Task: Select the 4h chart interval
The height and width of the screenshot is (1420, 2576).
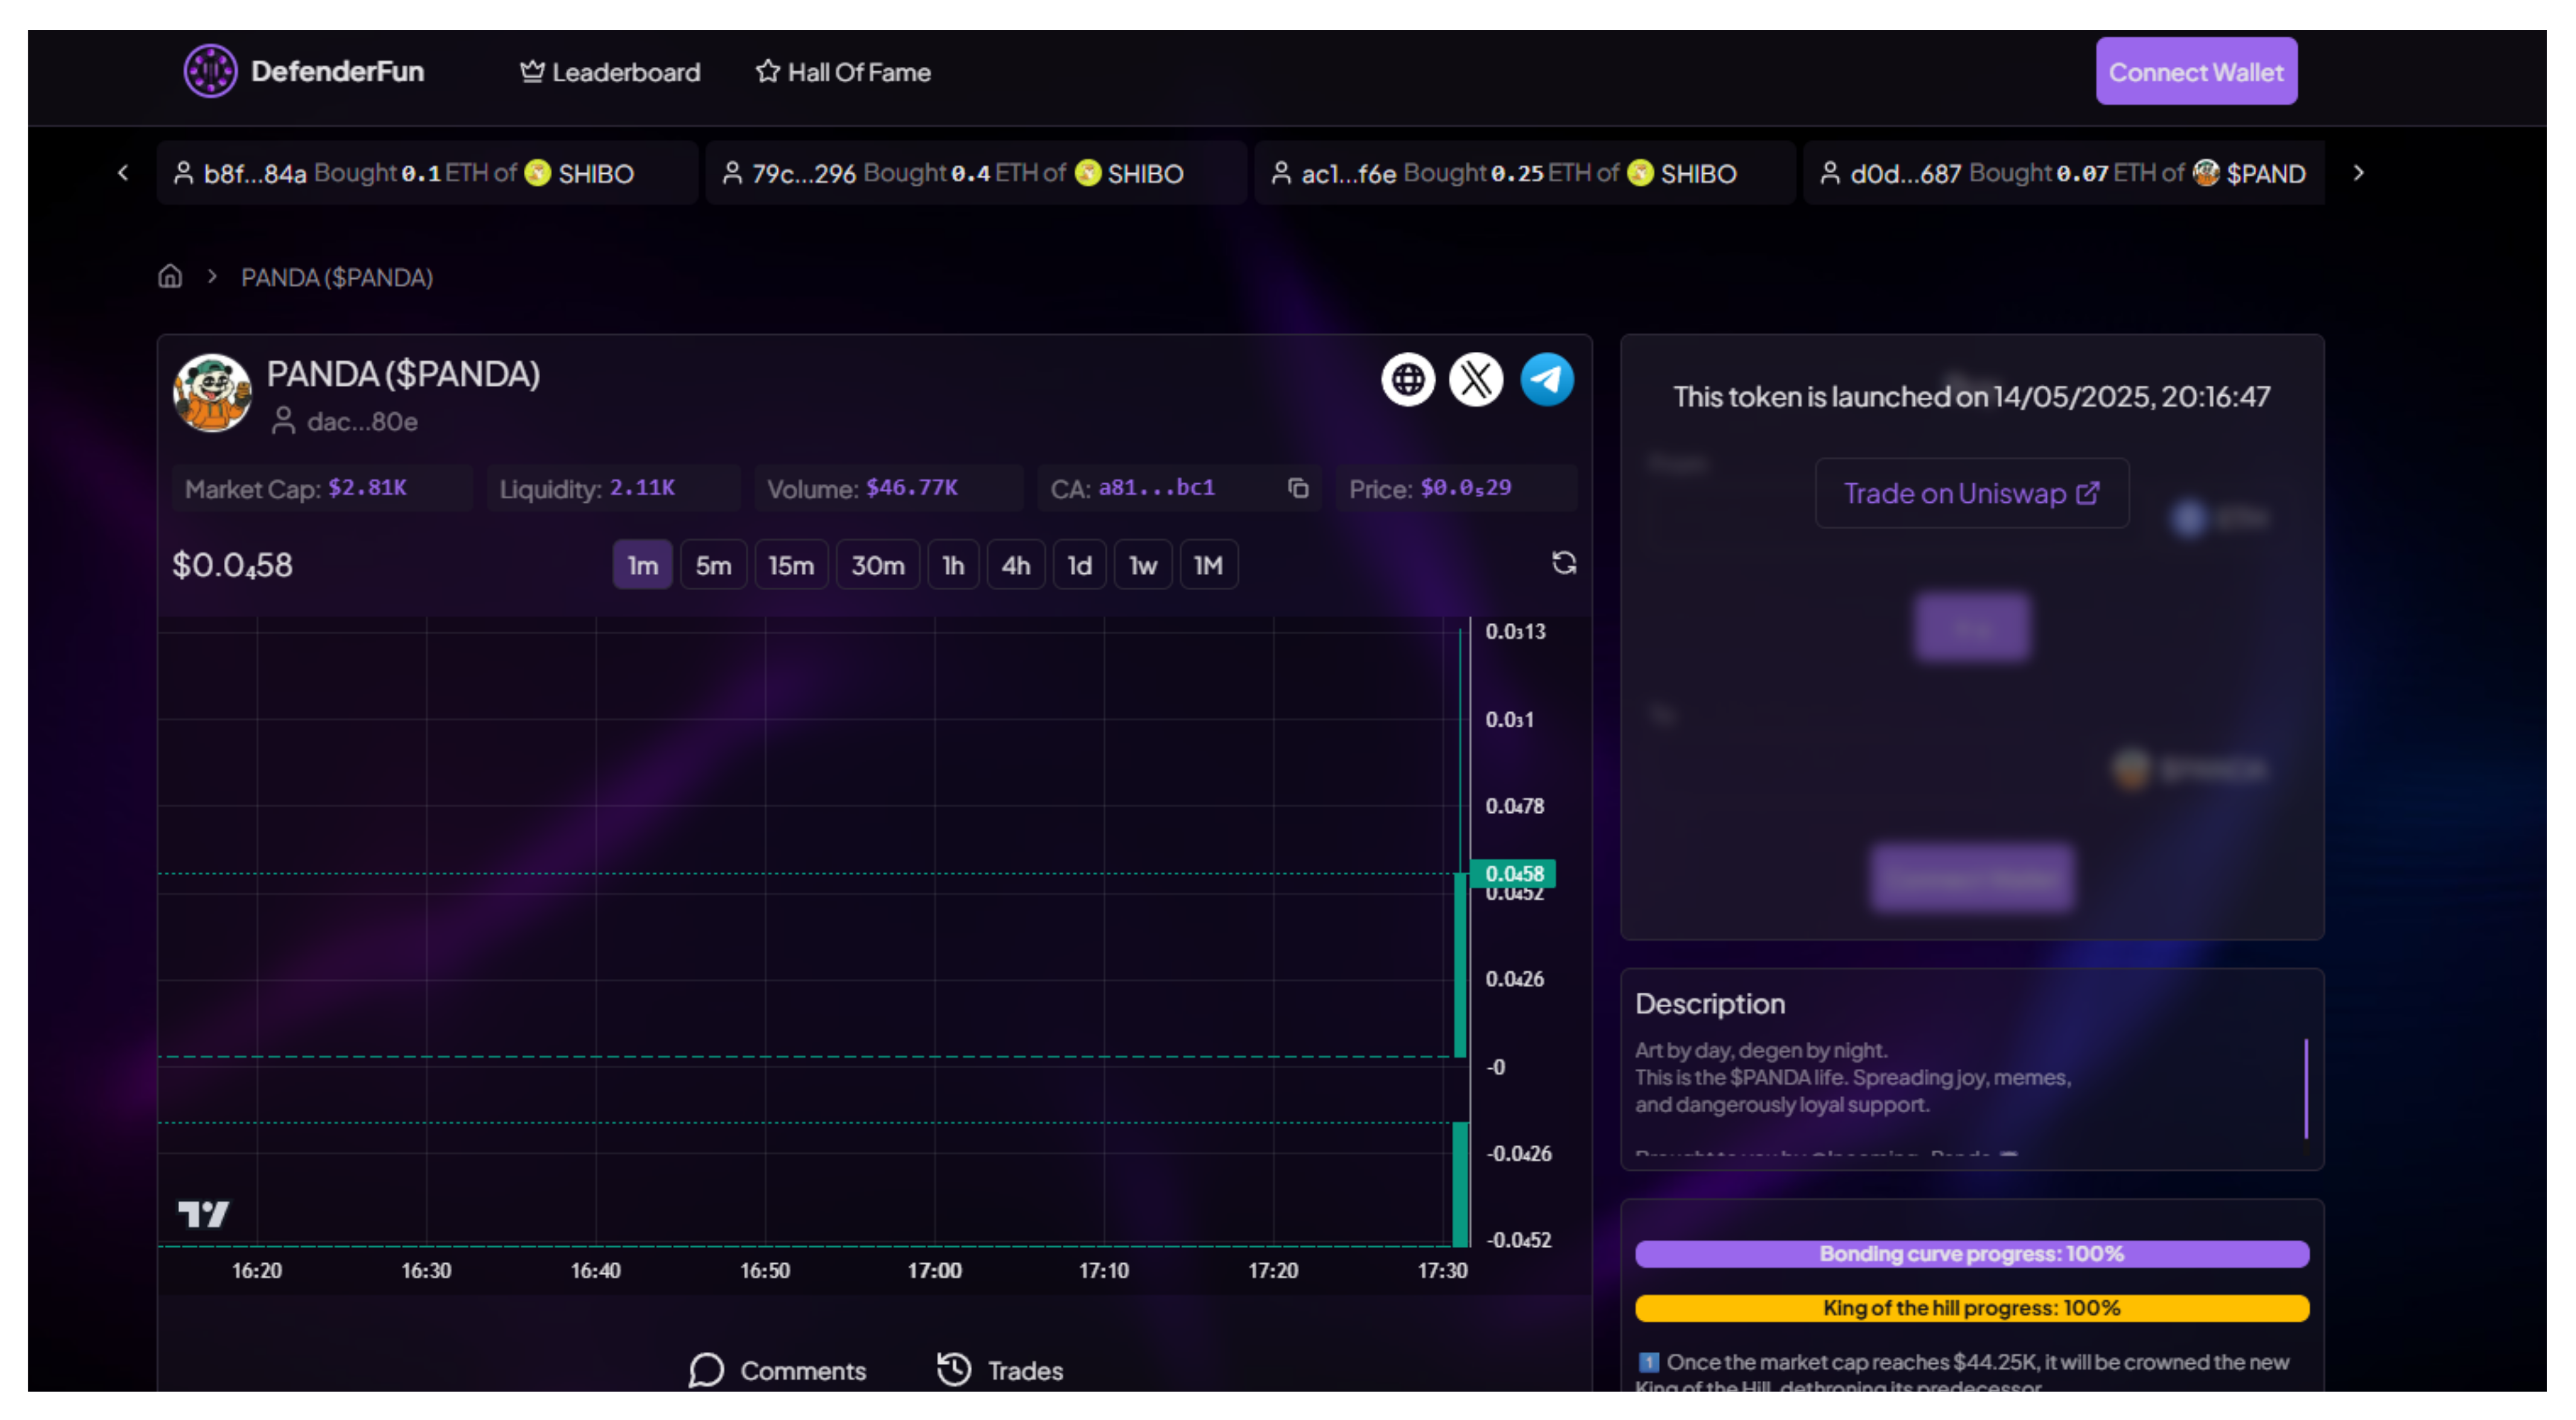Action: [x=1015, y=565]
